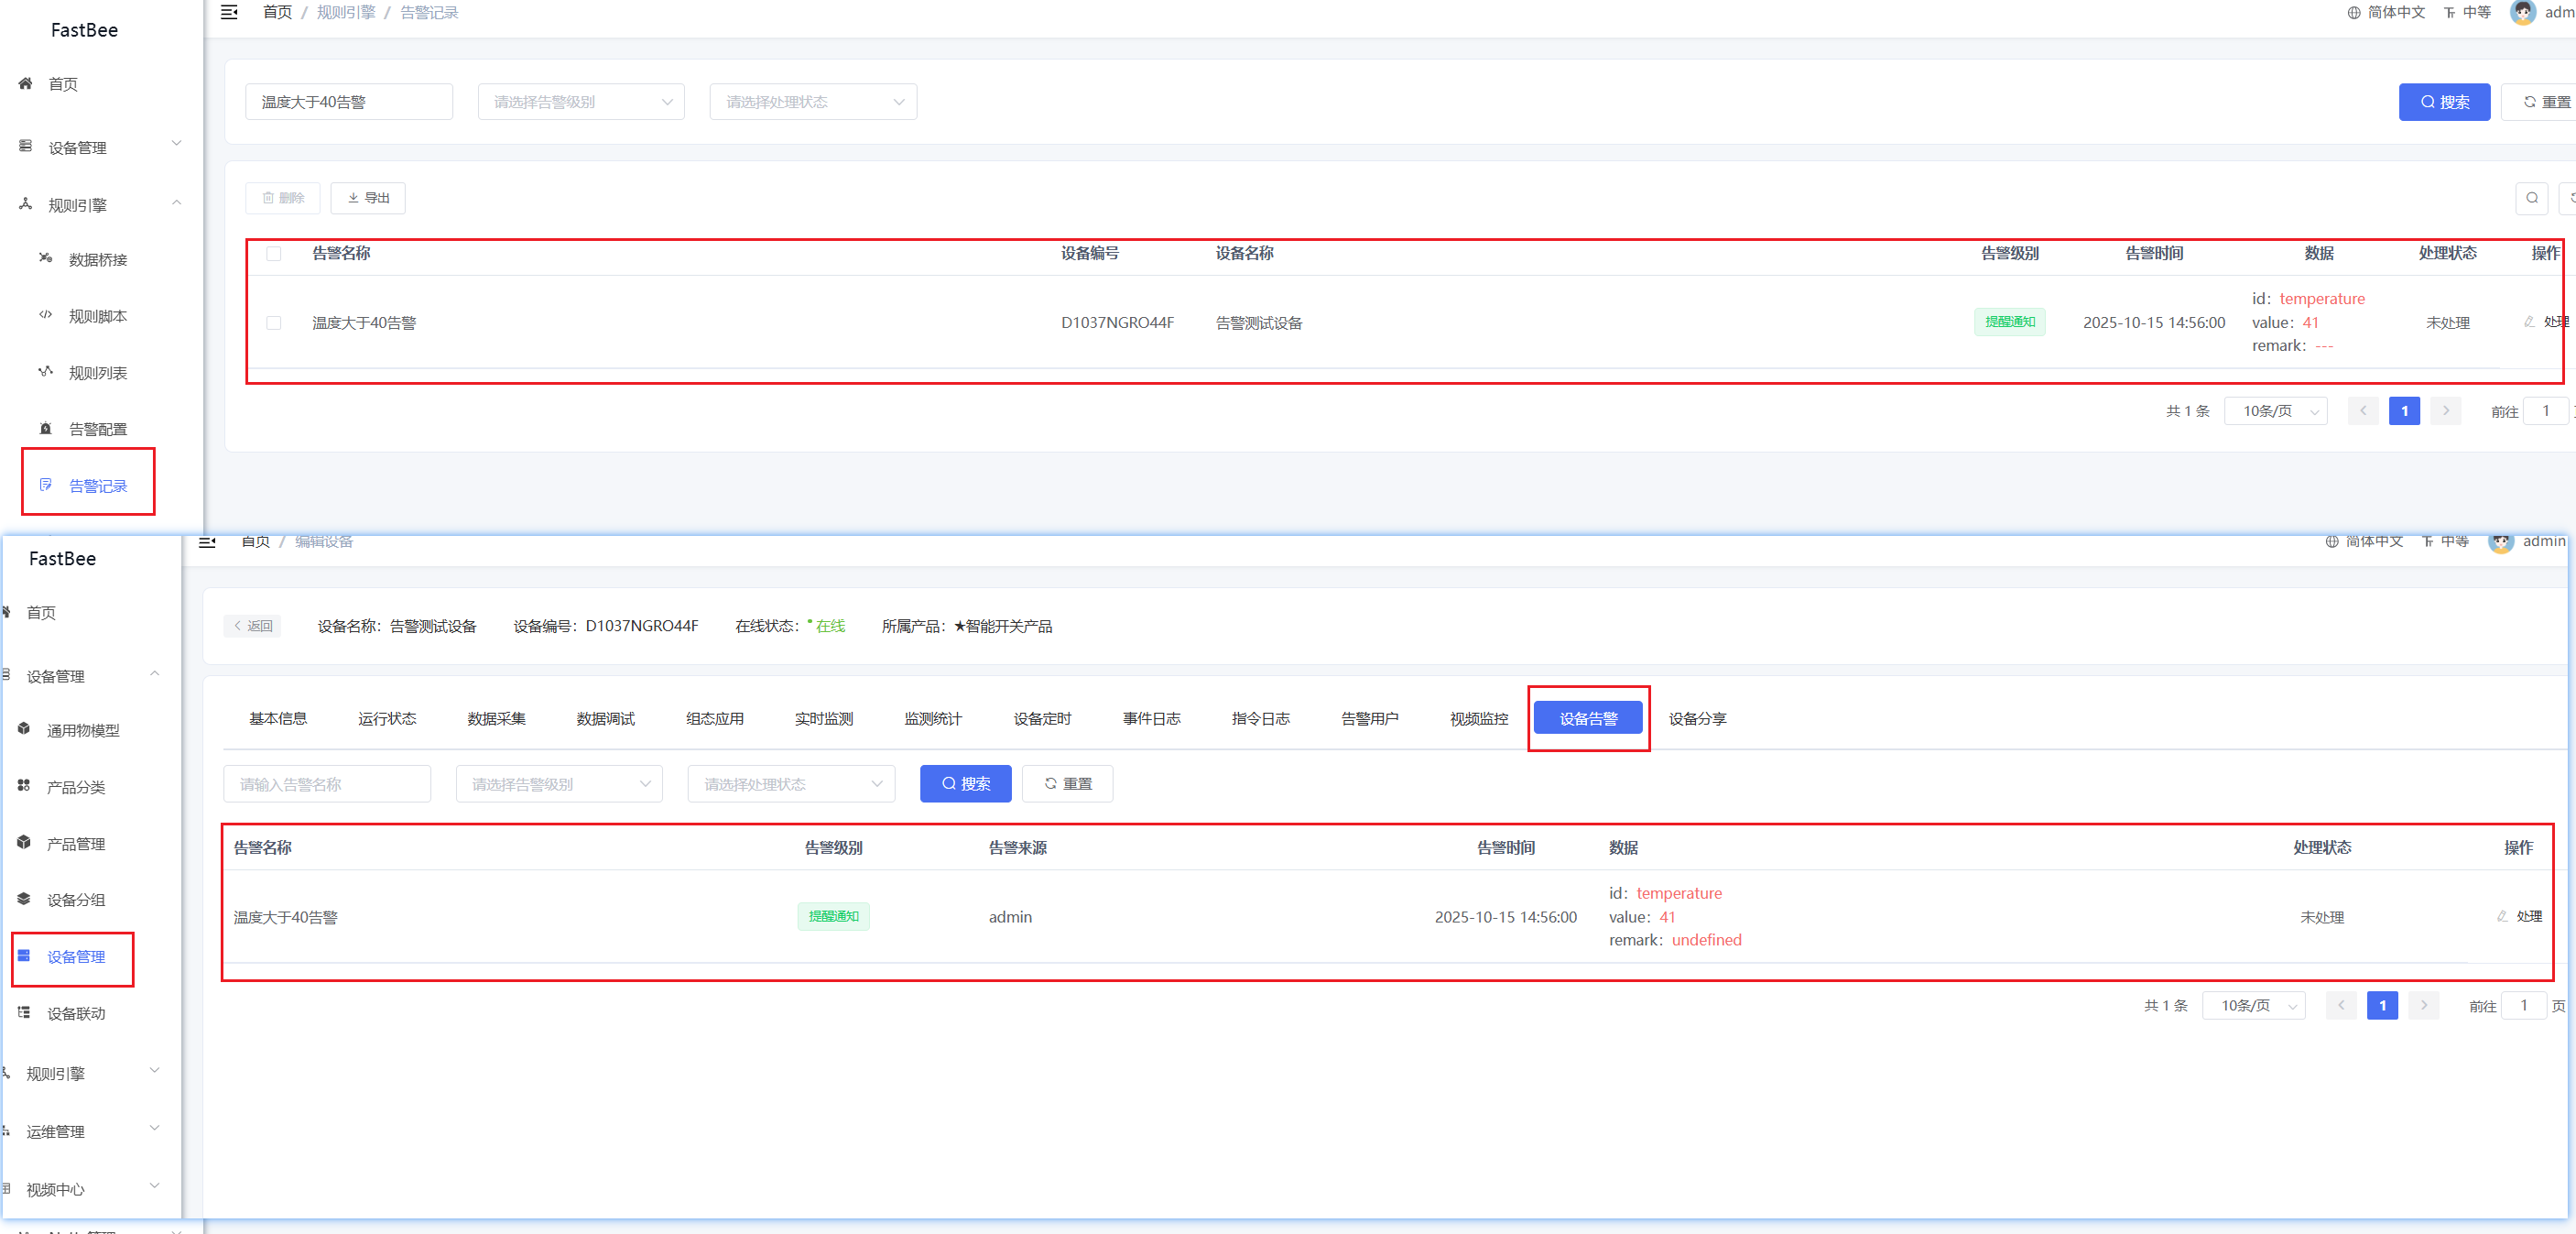Tick the select-all checkbox in the table header
This screenshot has width=2576, height=1234.
click(x=273, y=254)
